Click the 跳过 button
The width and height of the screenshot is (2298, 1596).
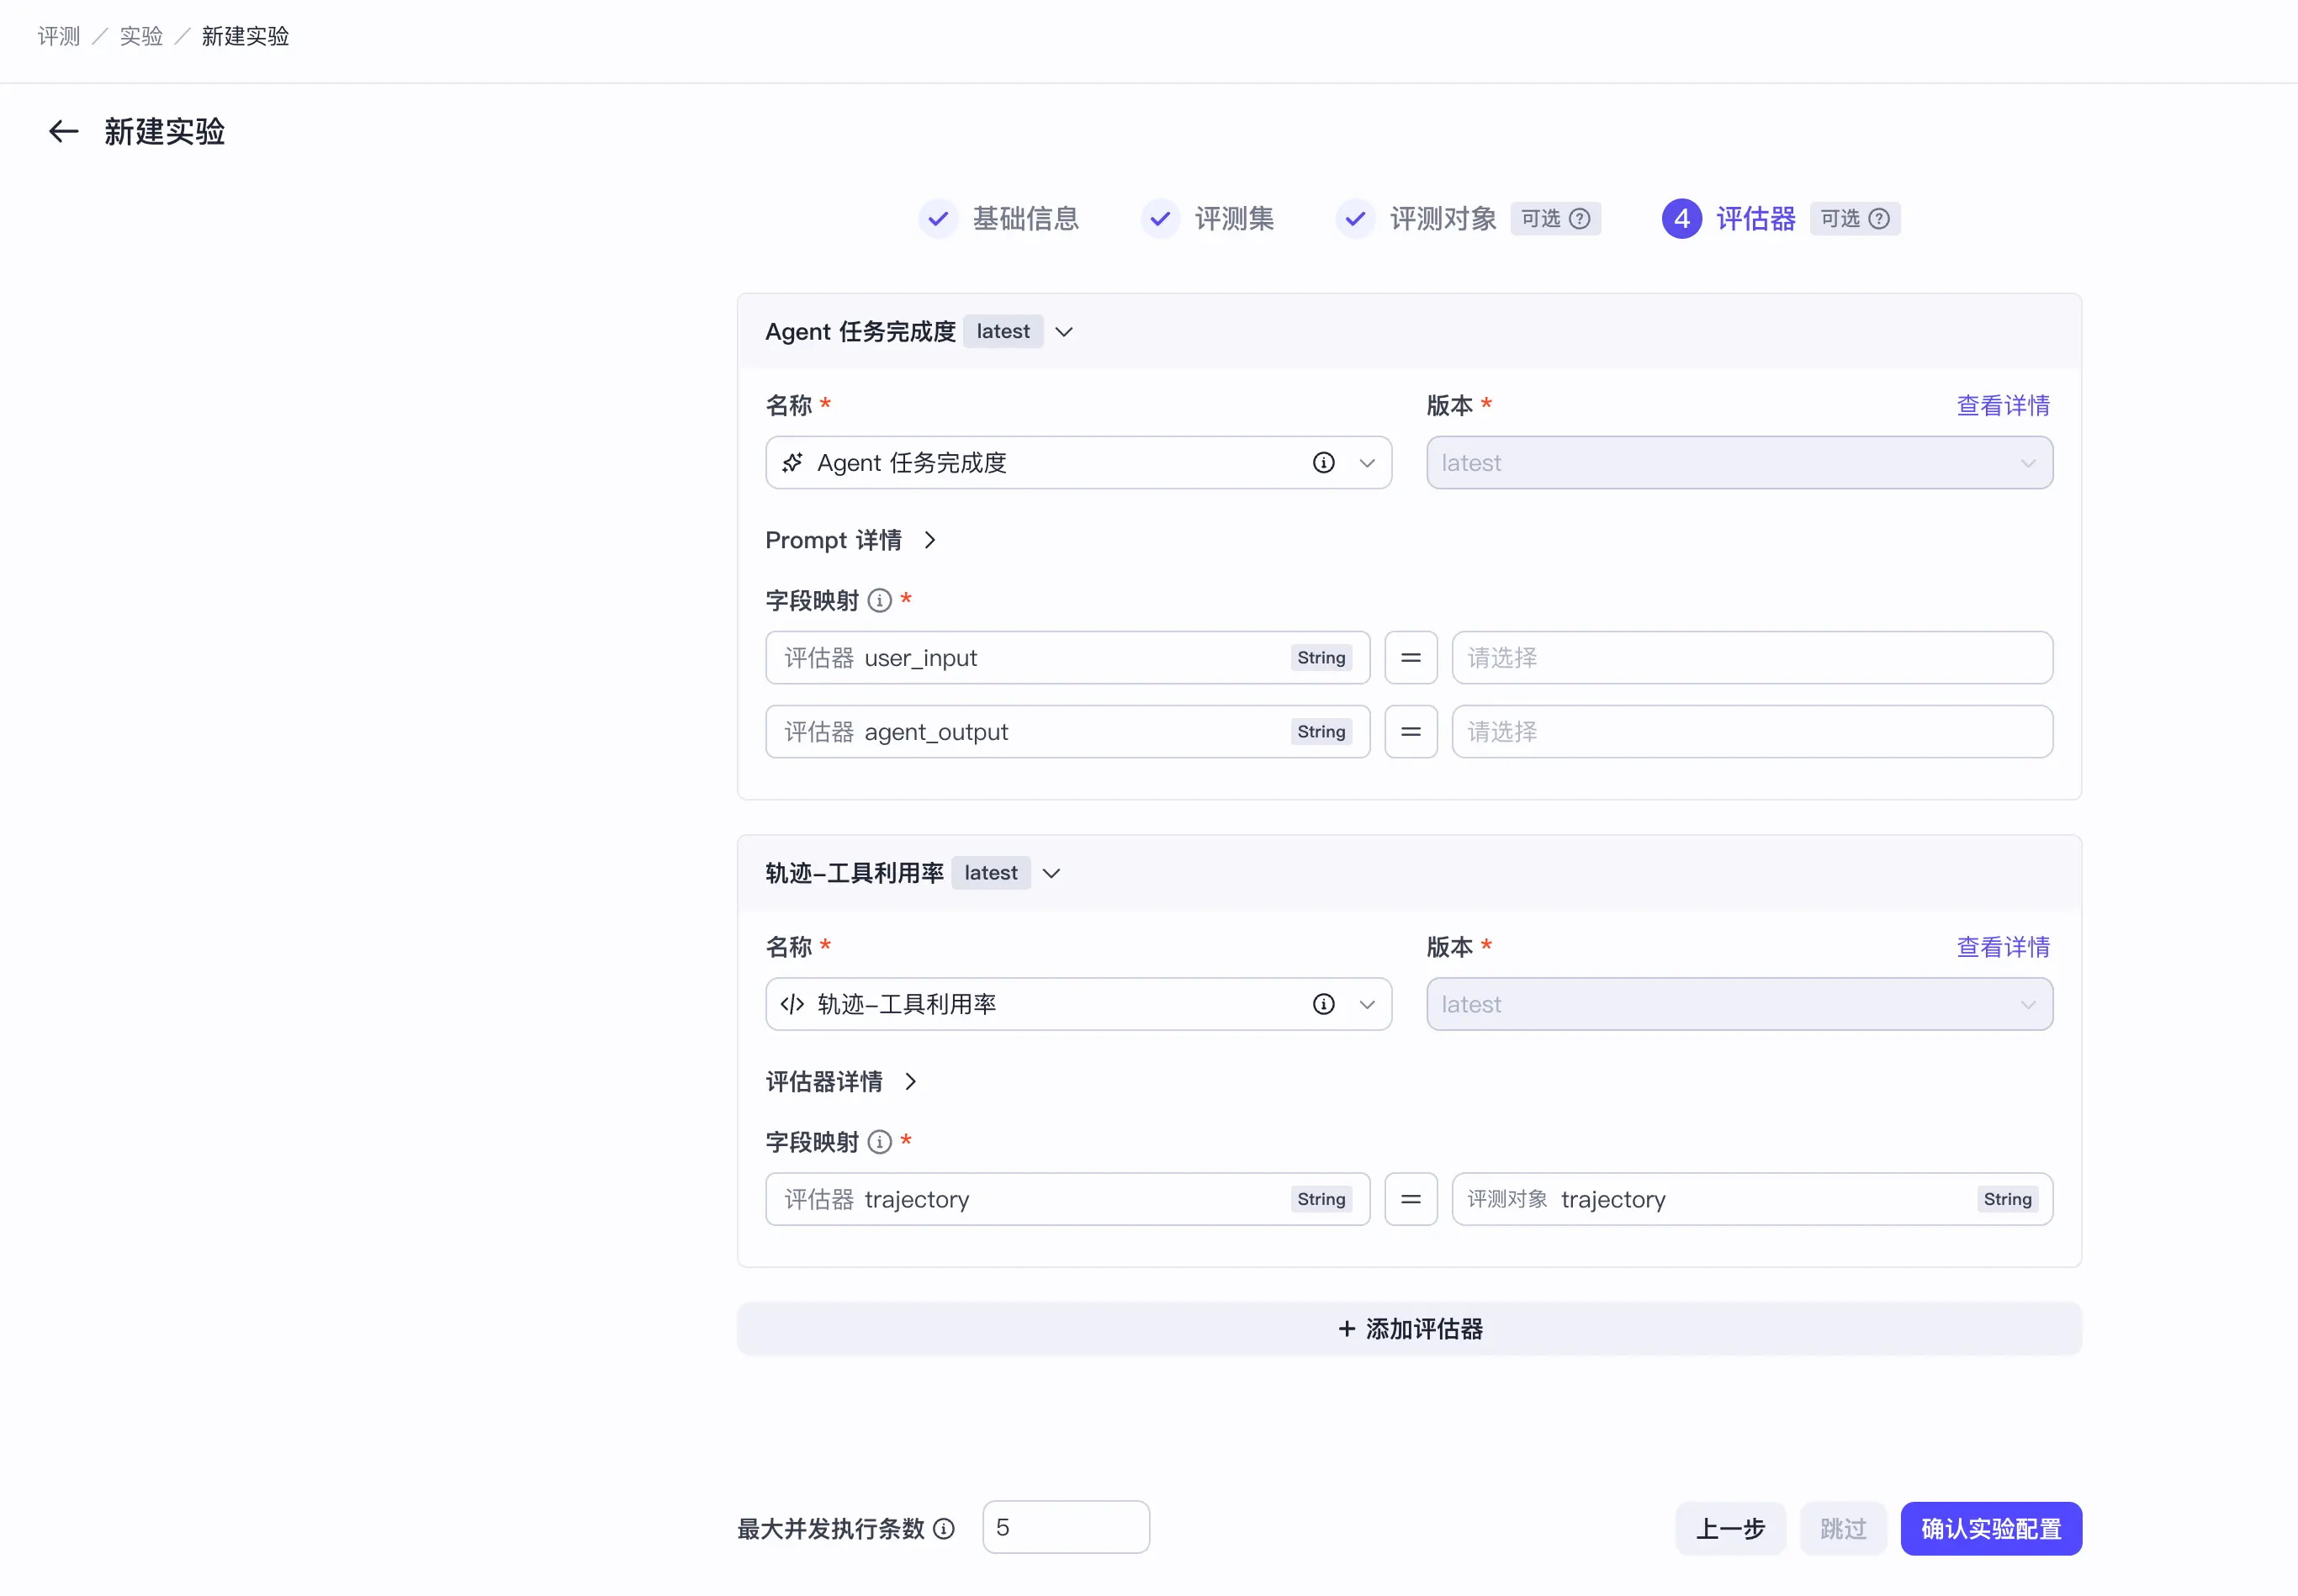pyautogui.click(x=1843, y=1528)
